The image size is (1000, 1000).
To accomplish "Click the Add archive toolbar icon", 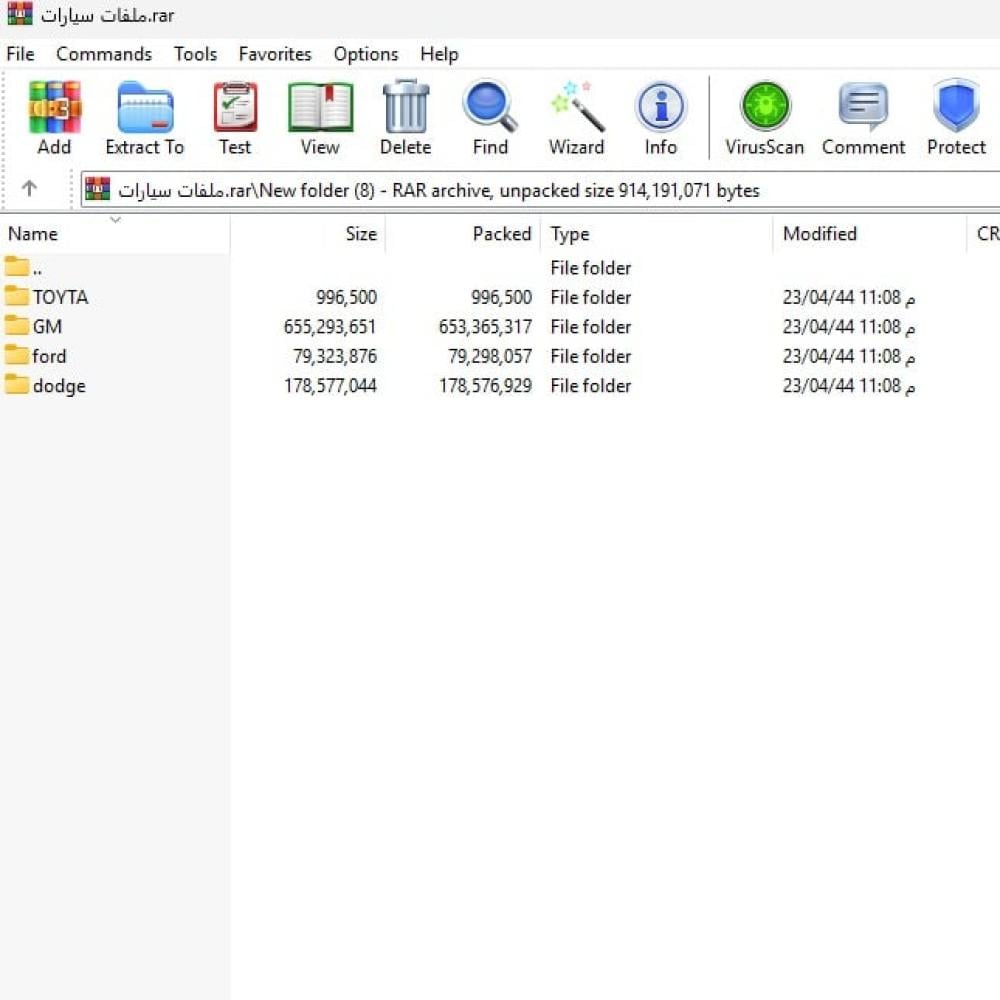I will tap(54, 108).
